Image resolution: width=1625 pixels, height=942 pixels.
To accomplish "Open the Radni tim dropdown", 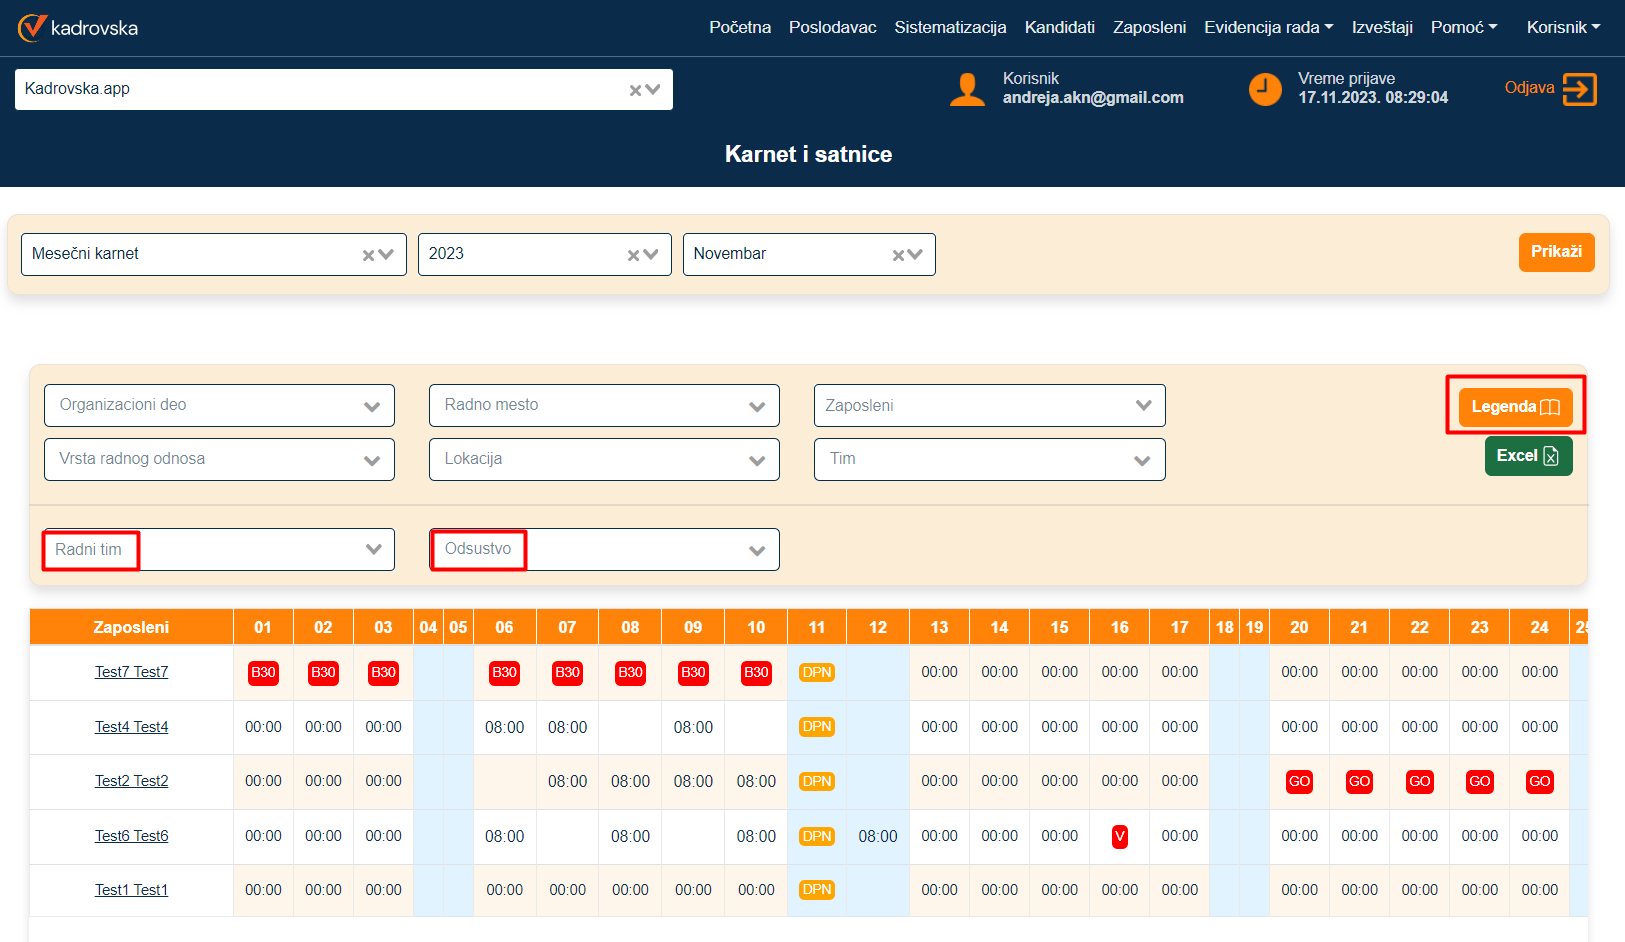I will point(373,549).
